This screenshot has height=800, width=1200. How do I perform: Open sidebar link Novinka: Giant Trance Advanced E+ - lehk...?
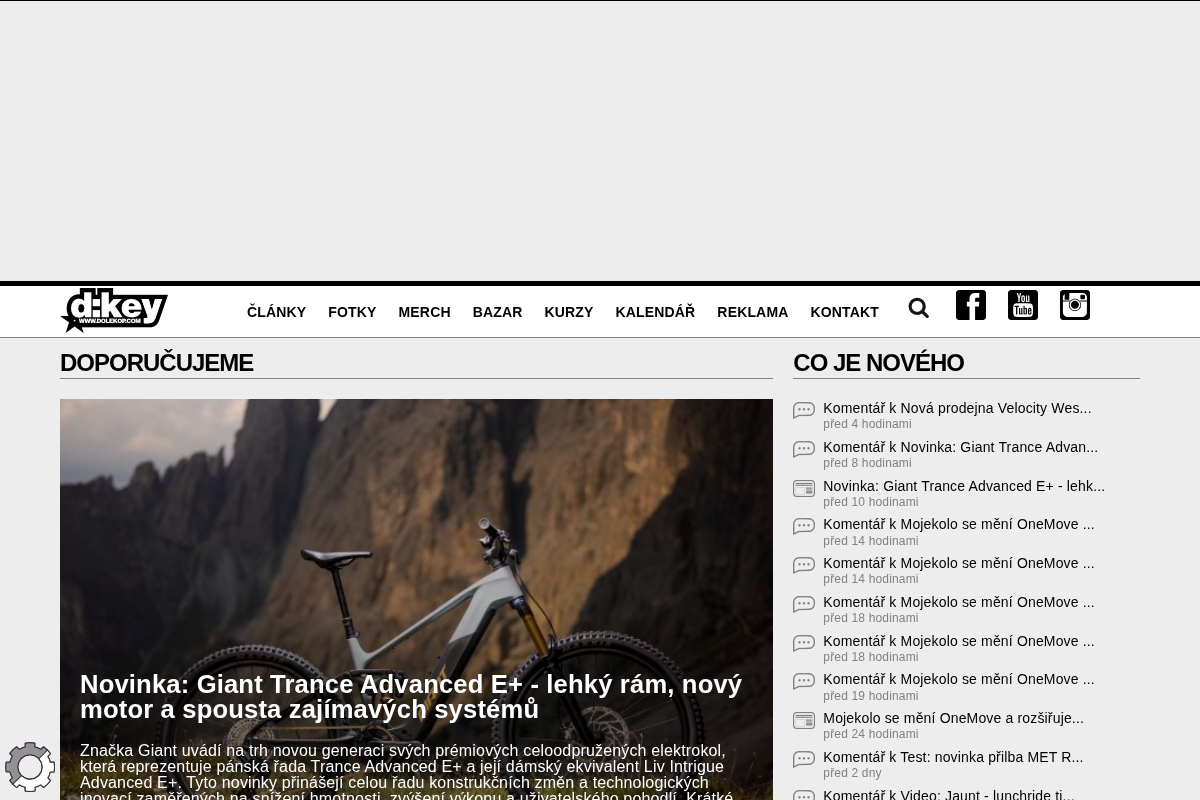tap(964, 486)
